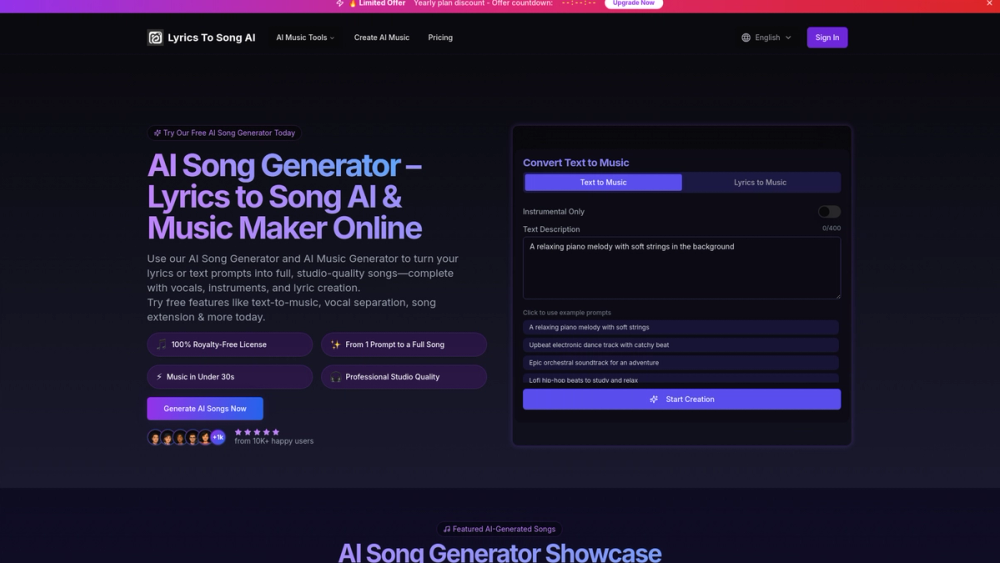Click the Click to use example prompts label
Viewport: 1000px width, 563px height.
[566, 312]
